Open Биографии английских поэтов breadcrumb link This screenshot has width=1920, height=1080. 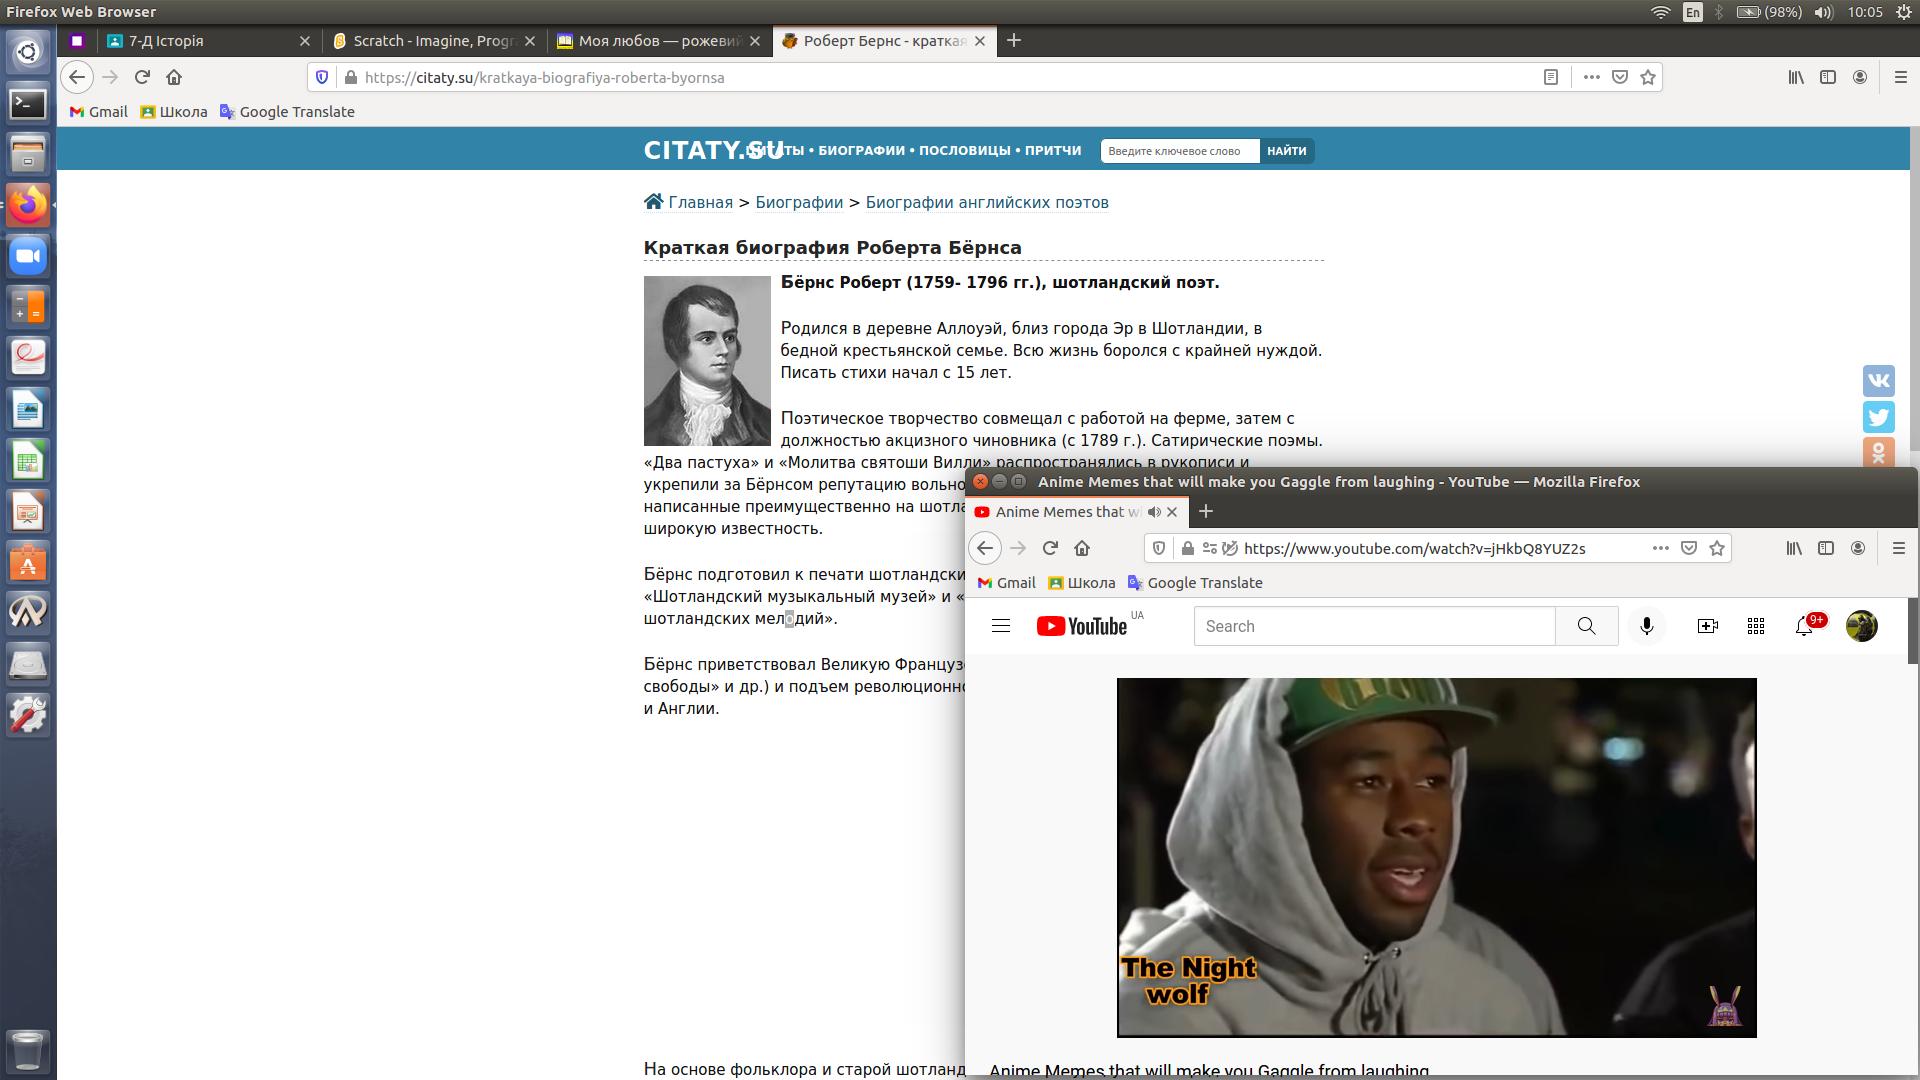(x=986, y=202)
